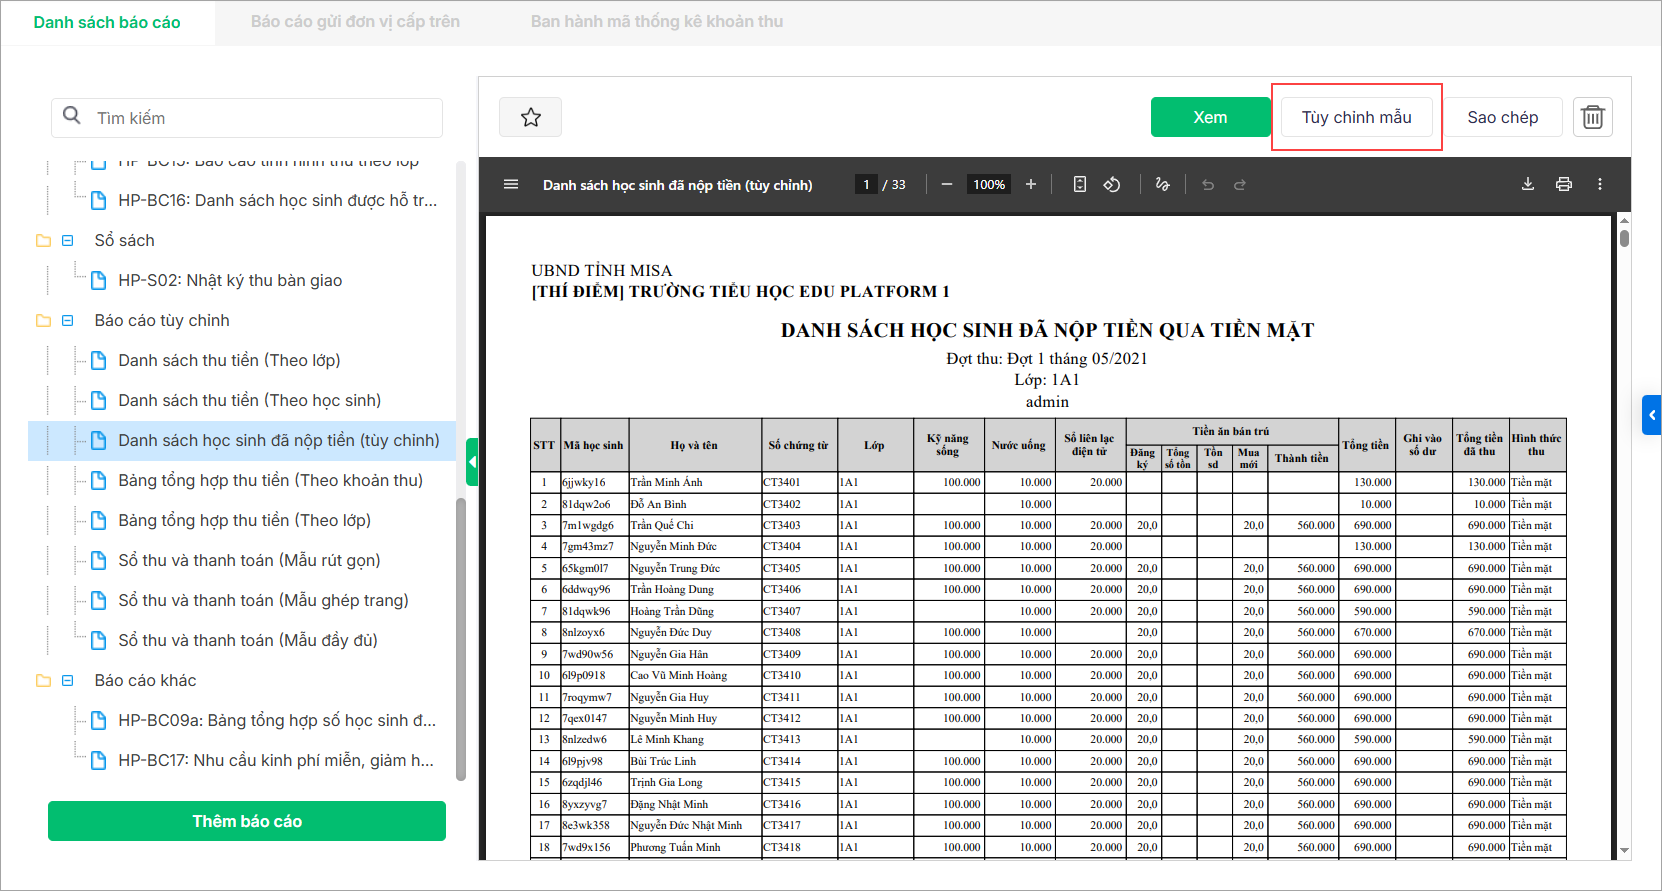Click the green Xem button
Image resolution: width=1662 pixels, height=891 pixels.
click(x=1210, y=117)
